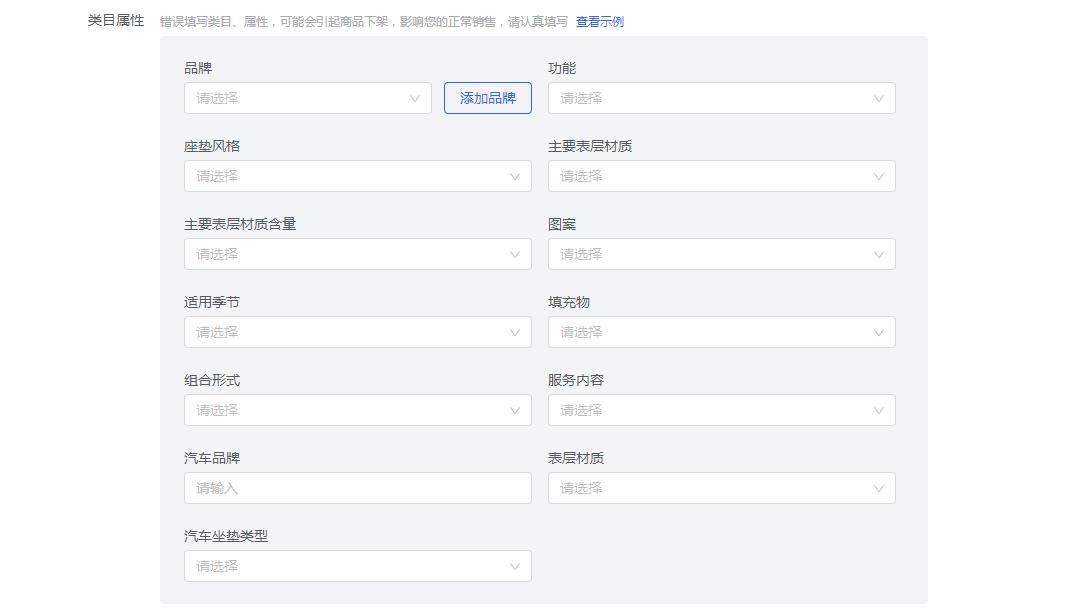The width and height of the screenshot is (1071, 616).
Task: Click the chevron arrow on 填充物 selector
Action: pos(879,332)
